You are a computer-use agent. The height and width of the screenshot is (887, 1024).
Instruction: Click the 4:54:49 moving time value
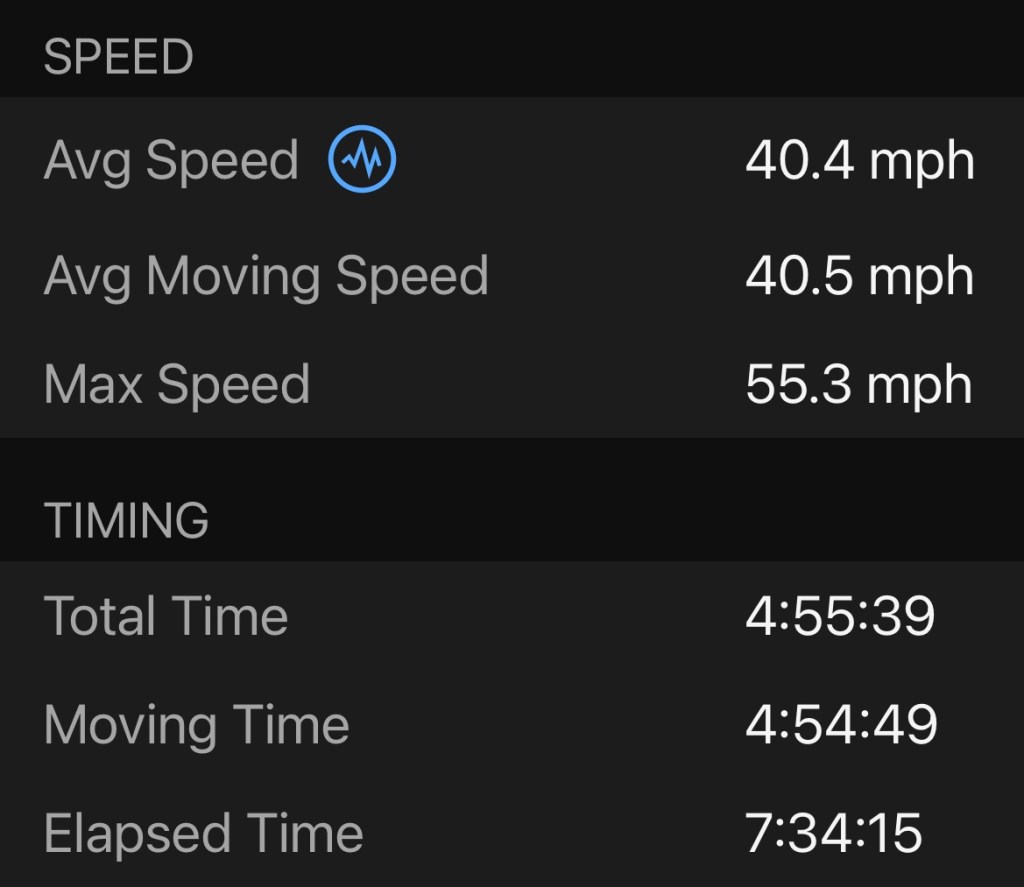click(x=841, y=725)
